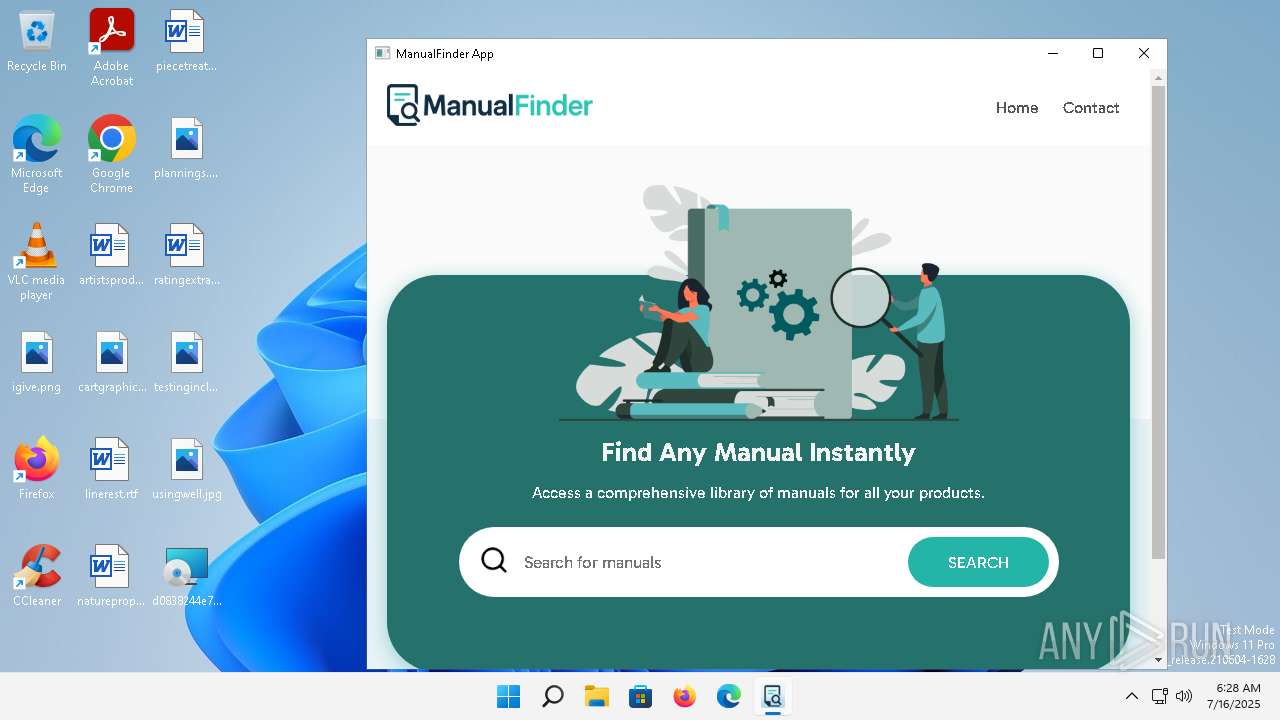The image size is (1280, 720).
Task: Minimize the ManualFinder App window
Action: point(1053,53)
